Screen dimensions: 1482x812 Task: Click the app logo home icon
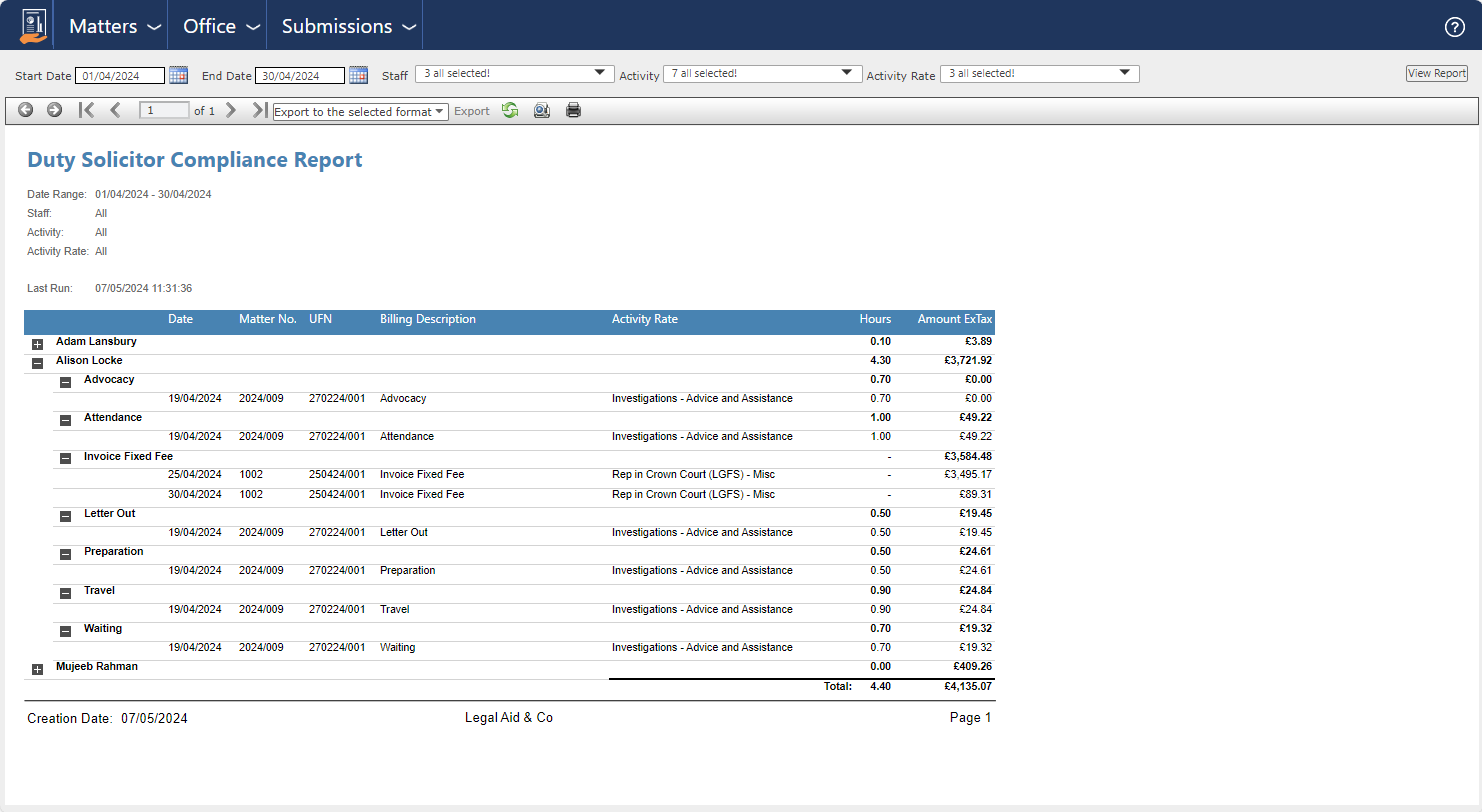pos(33,26)
